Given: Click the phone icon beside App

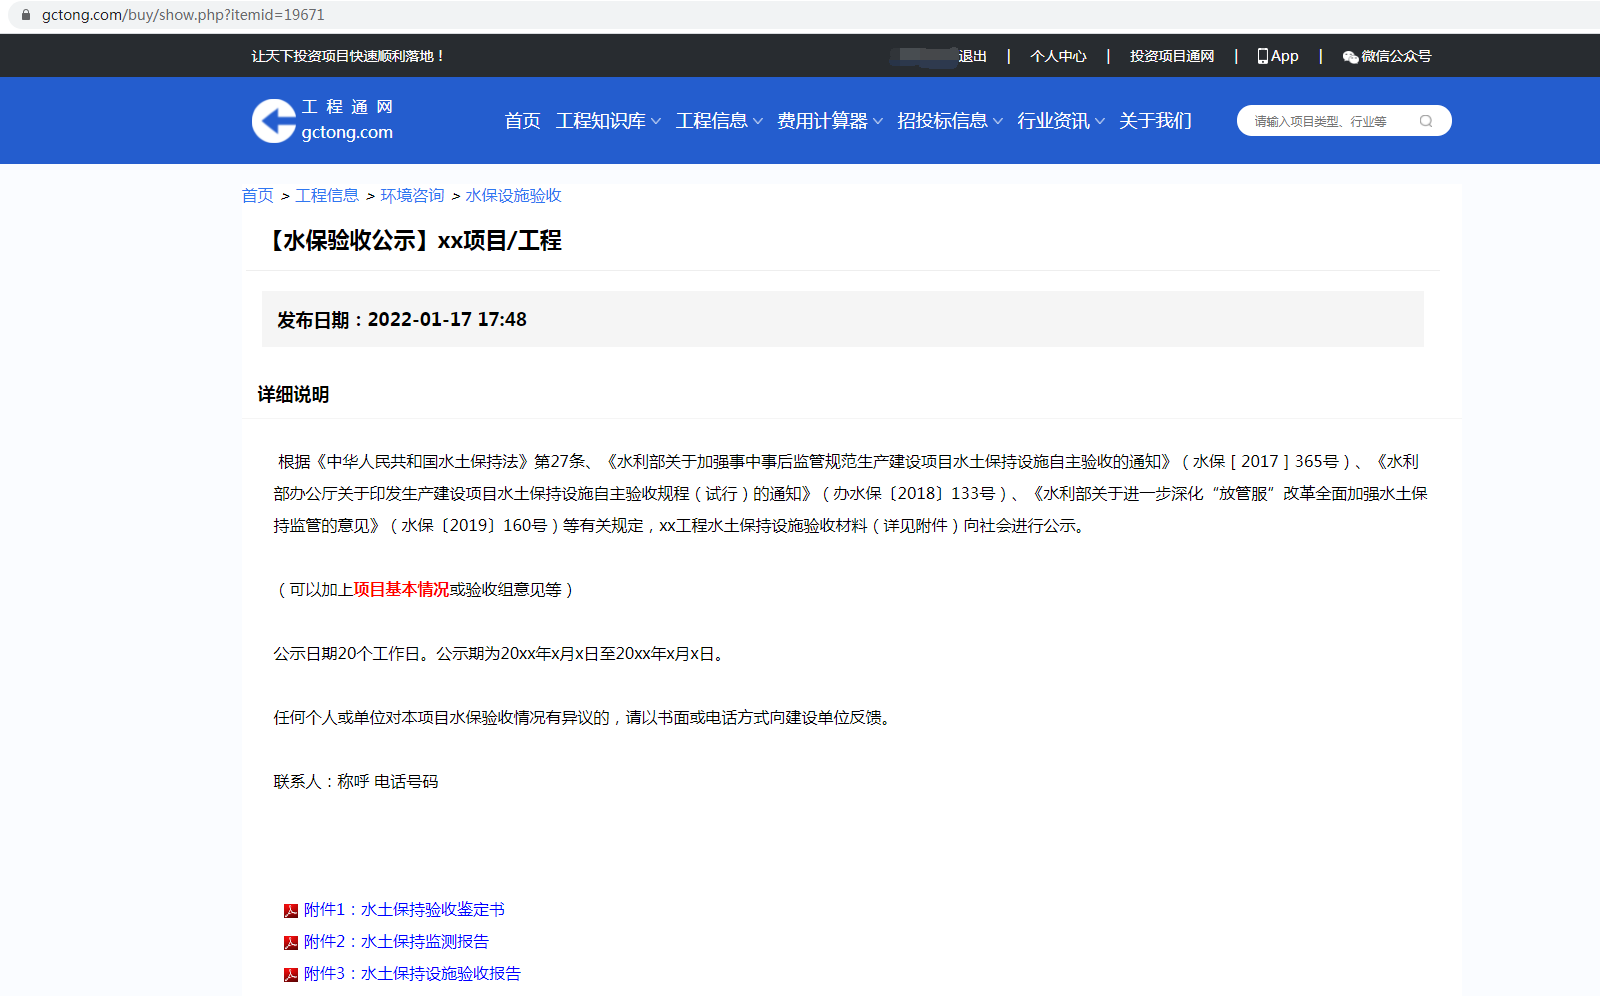Looking at the screenshot, I should (1262, 56).
